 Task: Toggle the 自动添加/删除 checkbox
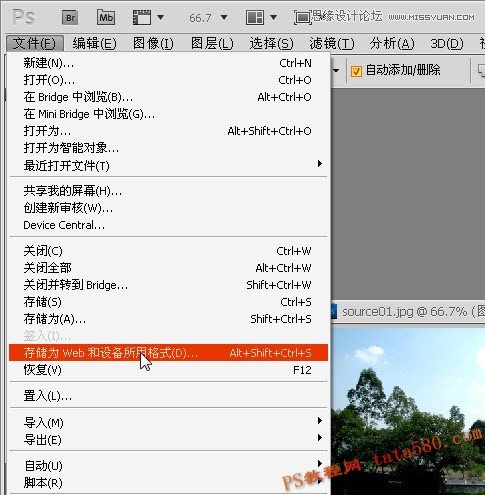click(356, 71)
